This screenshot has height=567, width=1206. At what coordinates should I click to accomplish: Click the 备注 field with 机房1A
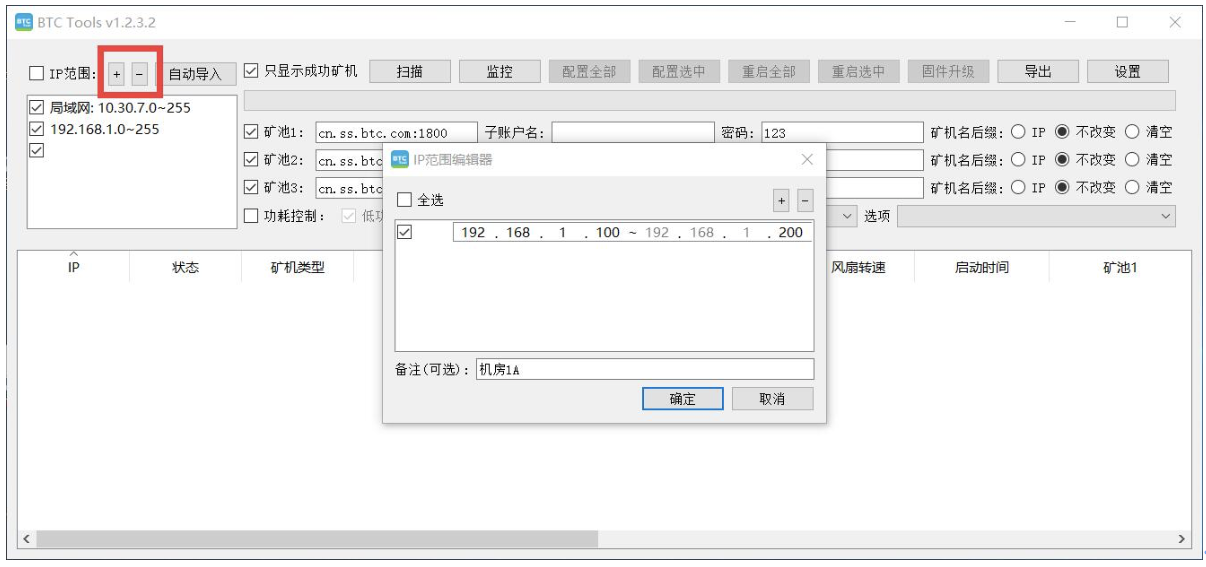tap(644, 369)
